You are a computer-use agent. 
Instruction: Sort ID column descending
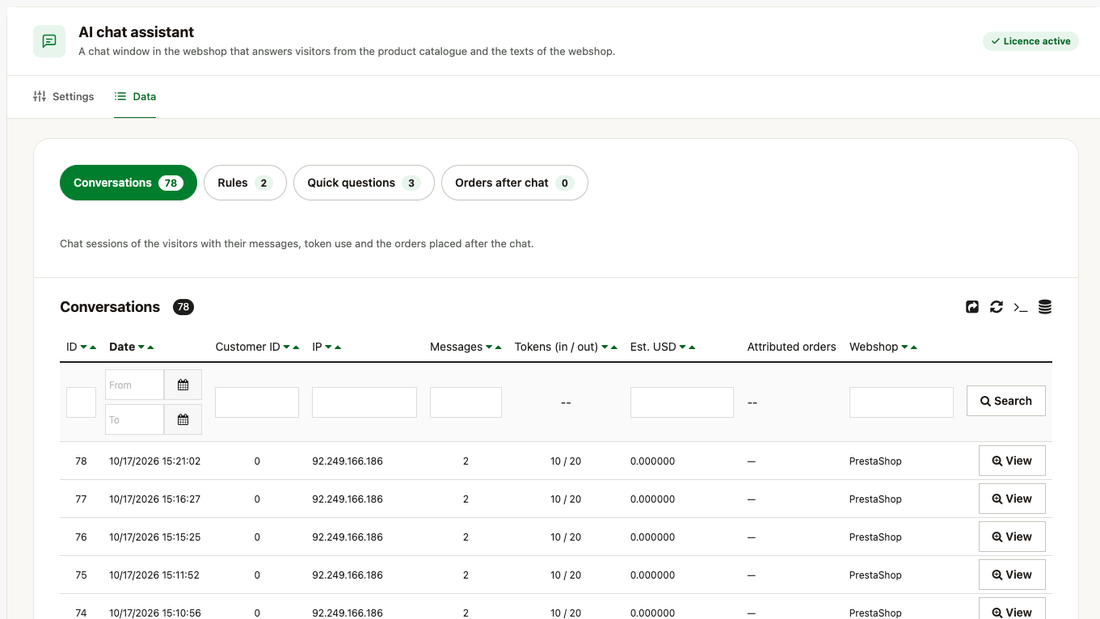83,347
